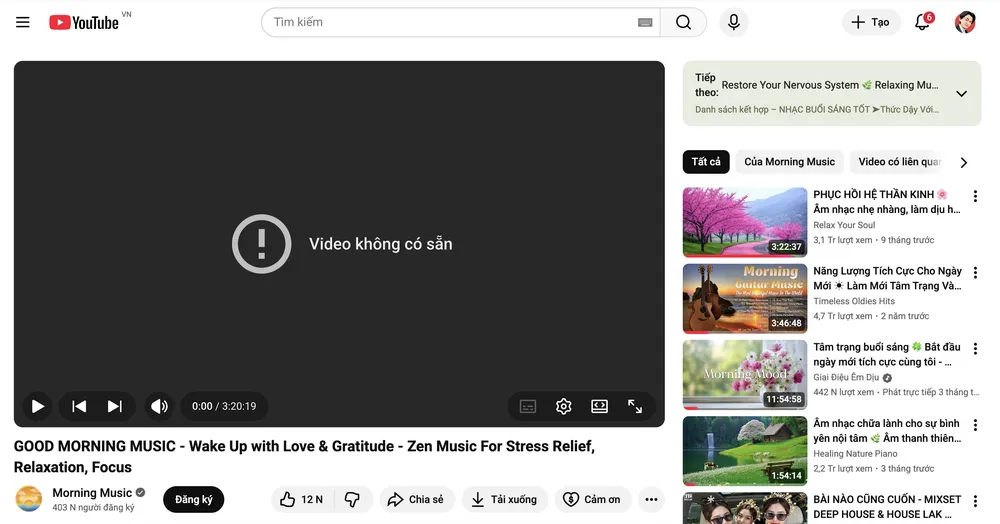Open the notifications bell
Viewport: 1000px width, 524px height.
922,22
